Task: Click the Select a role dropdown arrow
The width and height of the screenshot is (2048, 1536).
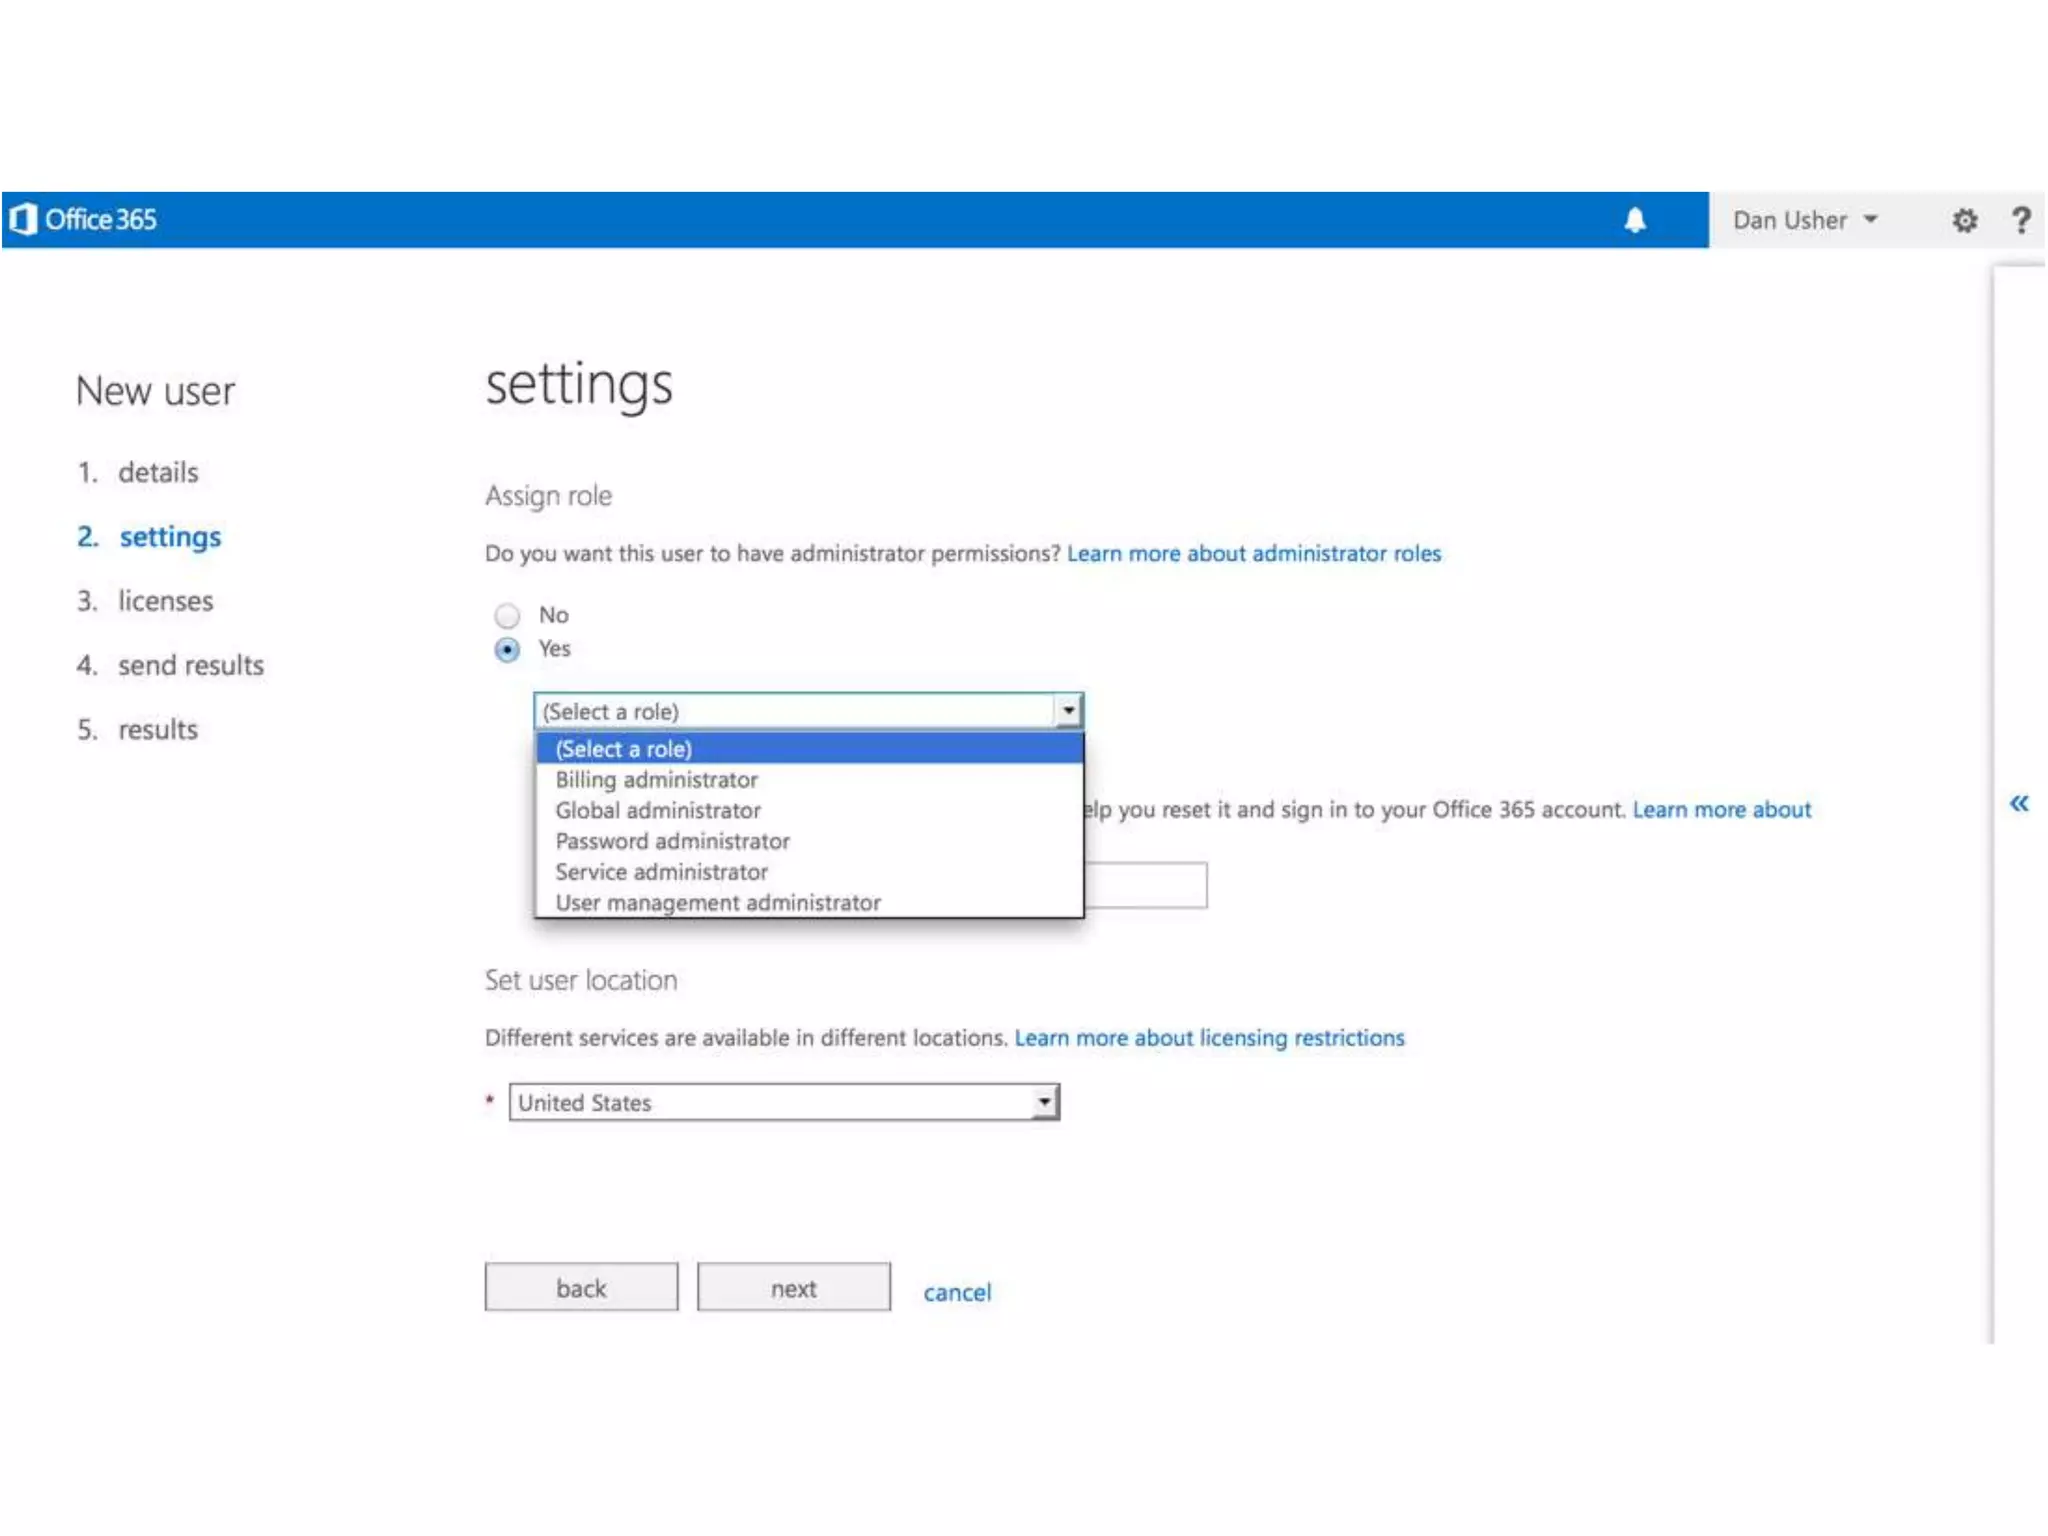Action: tap(1068, 711)
